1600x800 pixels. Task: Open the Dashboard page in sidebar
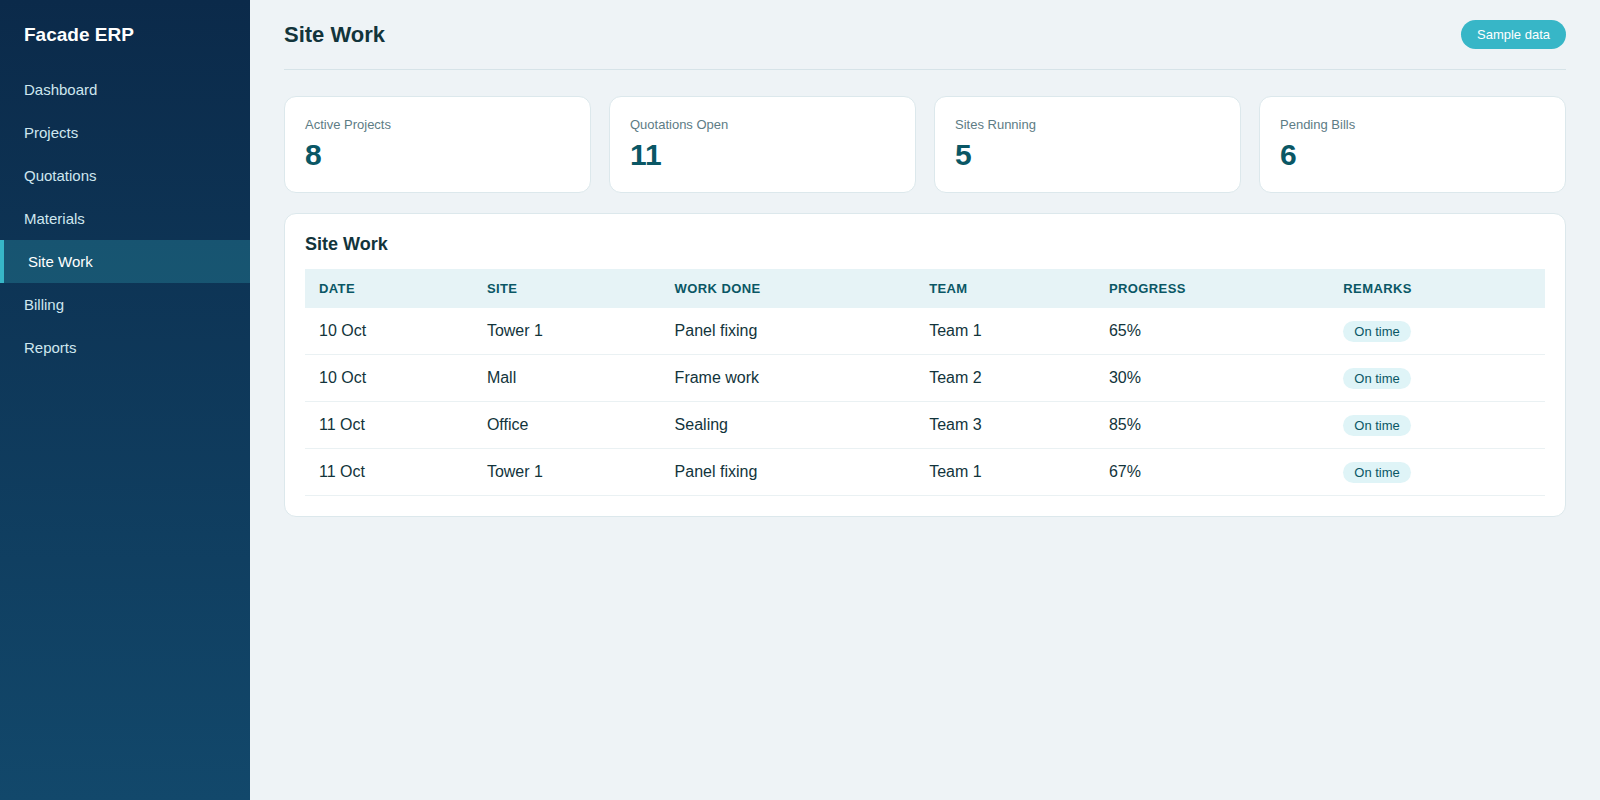click(125, 90)
